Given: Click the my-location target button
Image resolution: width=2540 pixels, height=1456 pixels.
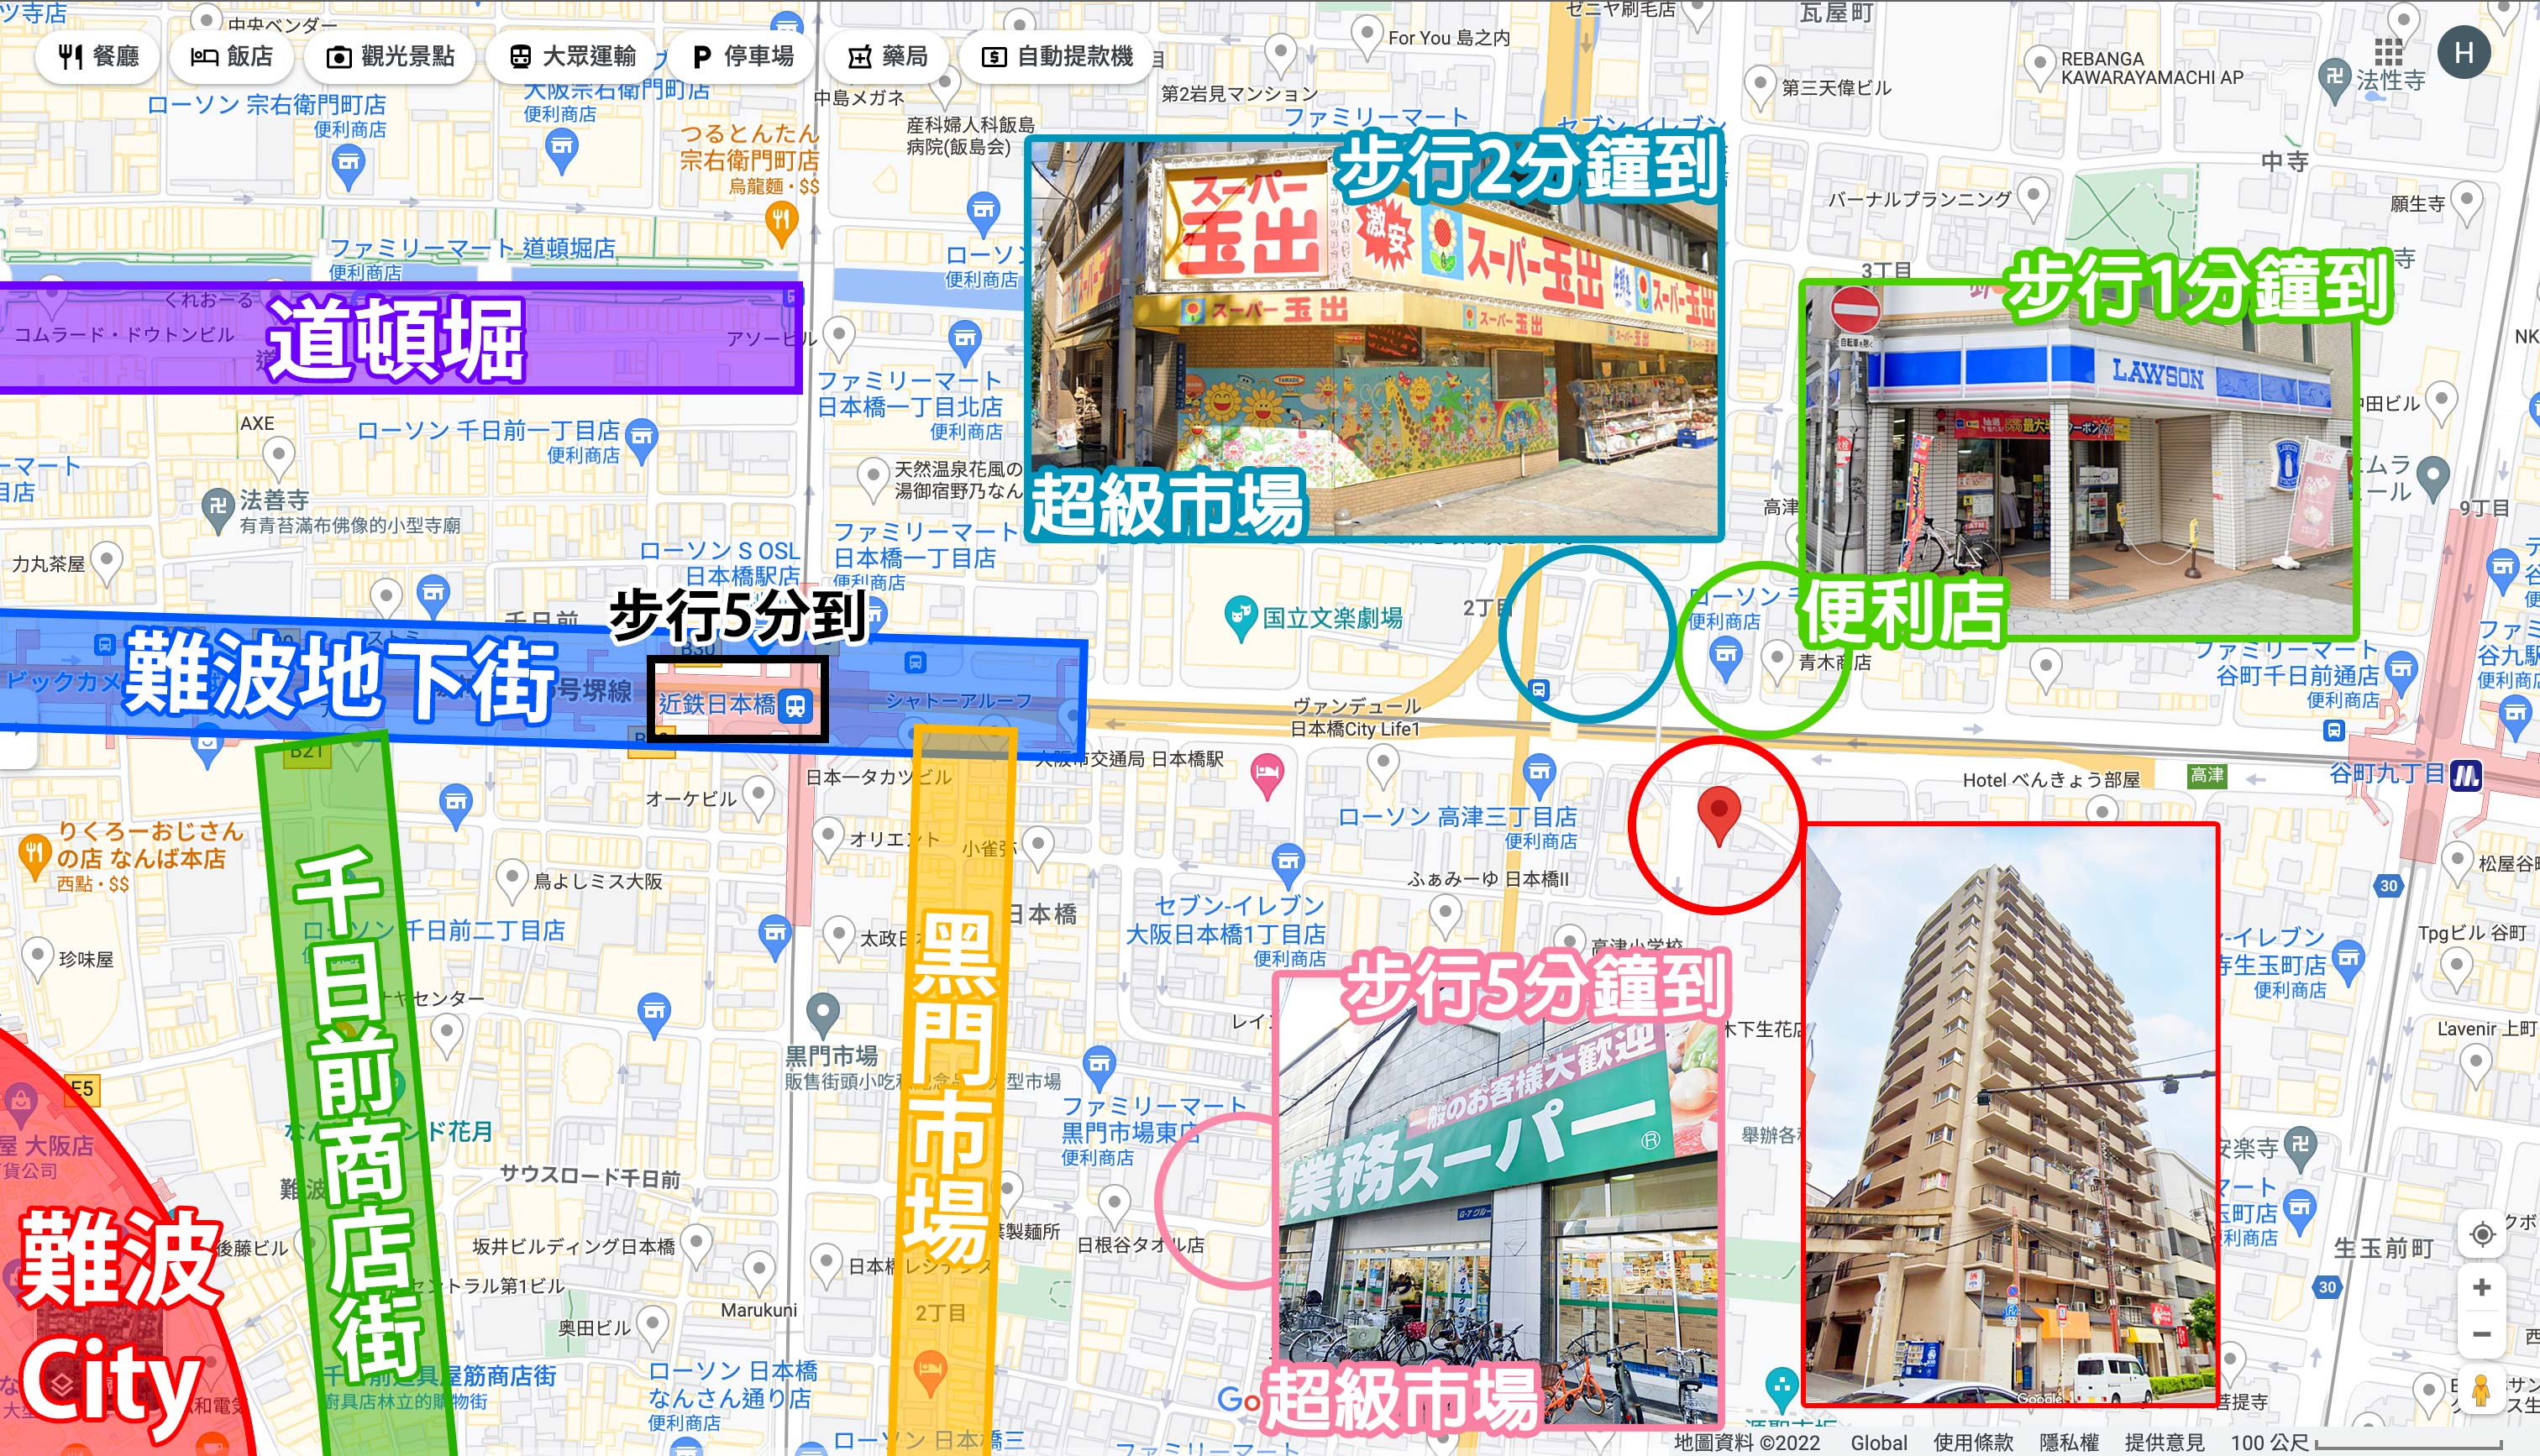Looking at the screenshot, I should [2481, 1234].
